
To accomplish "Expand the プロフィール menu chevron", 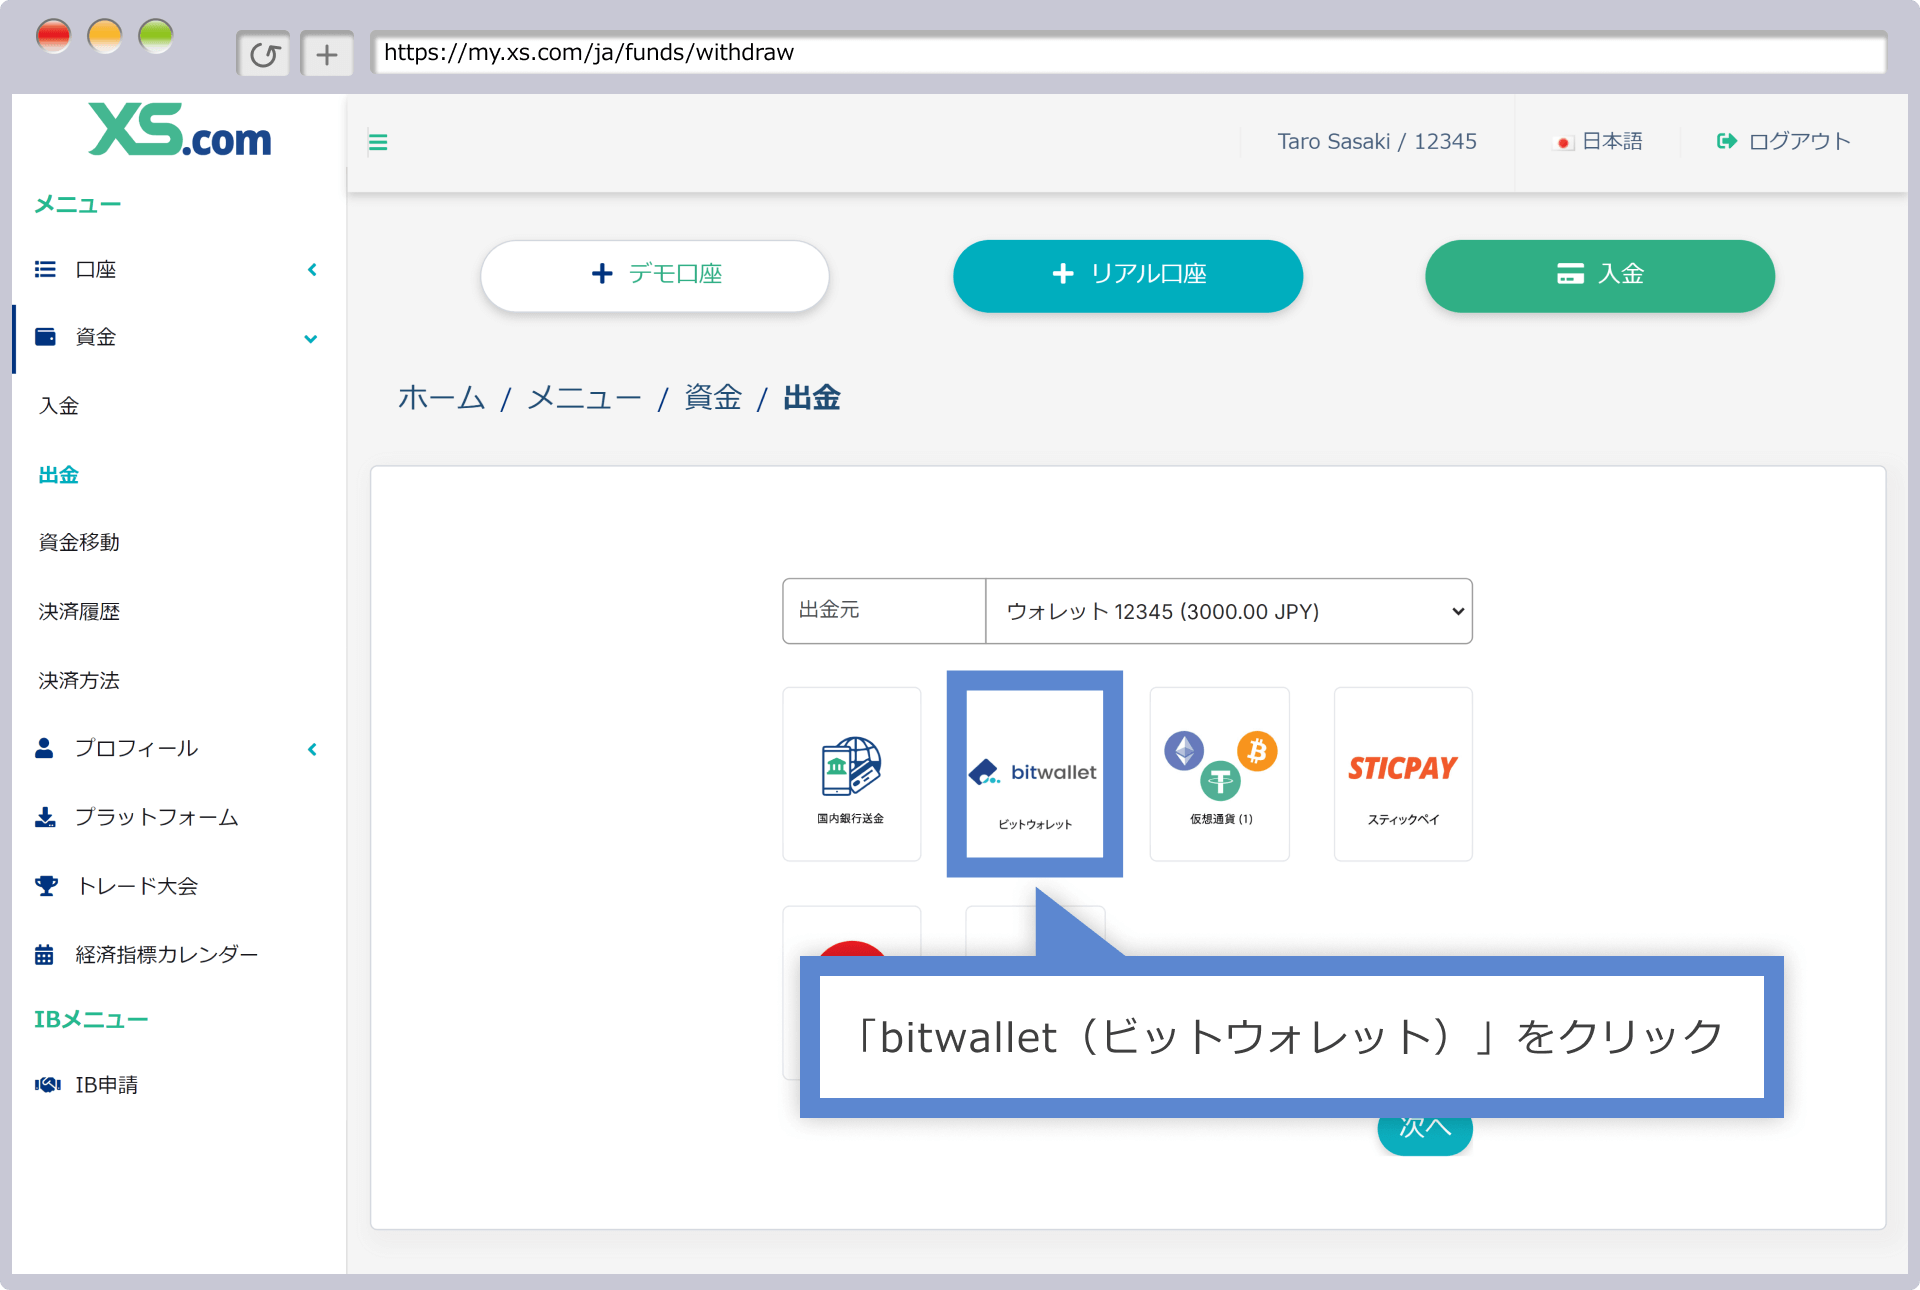I will (312, 749).
